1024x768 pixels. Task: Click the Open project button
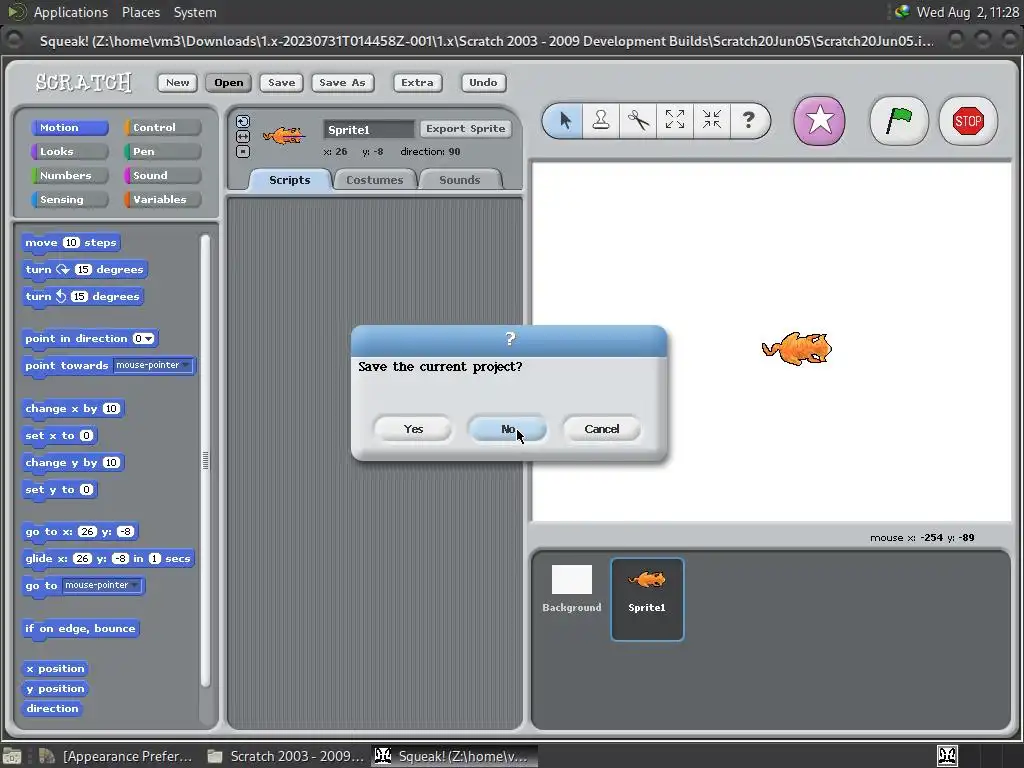(229, 82)
